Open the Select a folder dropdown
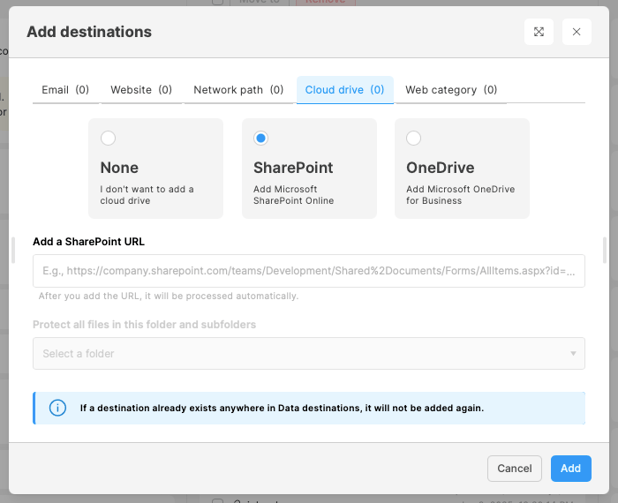The height and width of the screenshot is (503, 618). point(309,354)
